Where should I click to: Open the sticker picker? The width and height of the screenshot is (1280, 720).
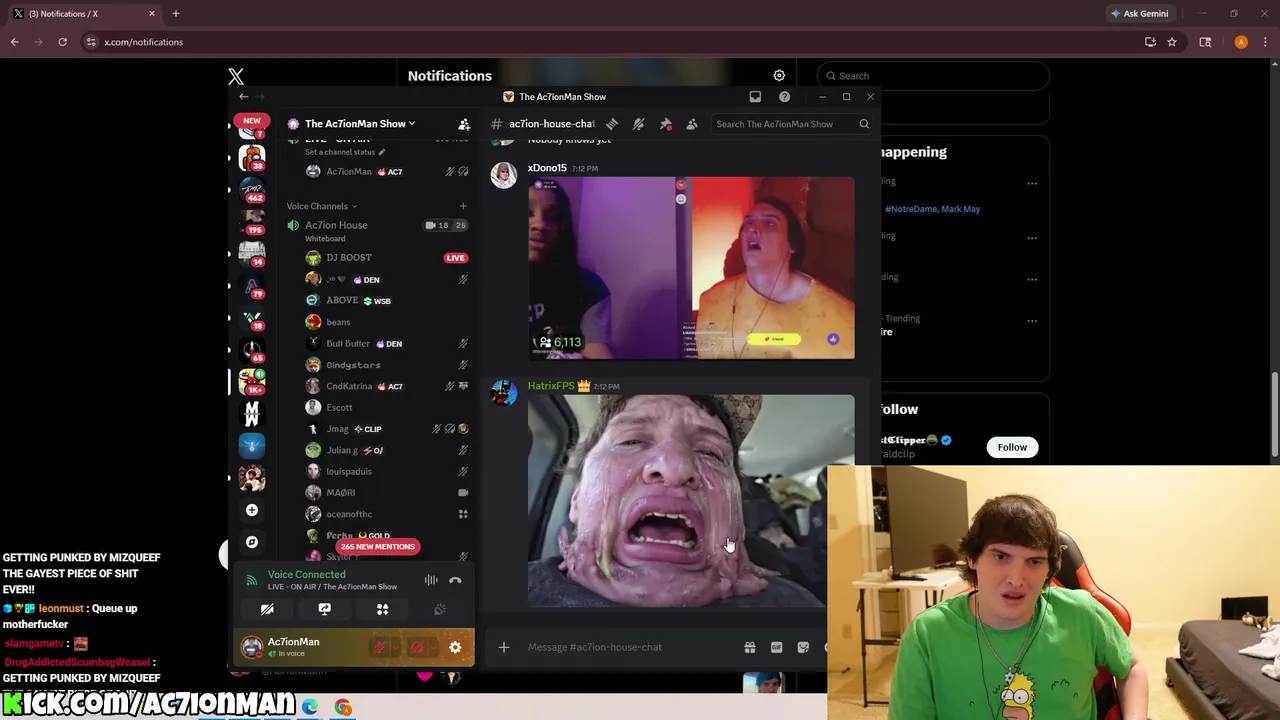[803, 647]
